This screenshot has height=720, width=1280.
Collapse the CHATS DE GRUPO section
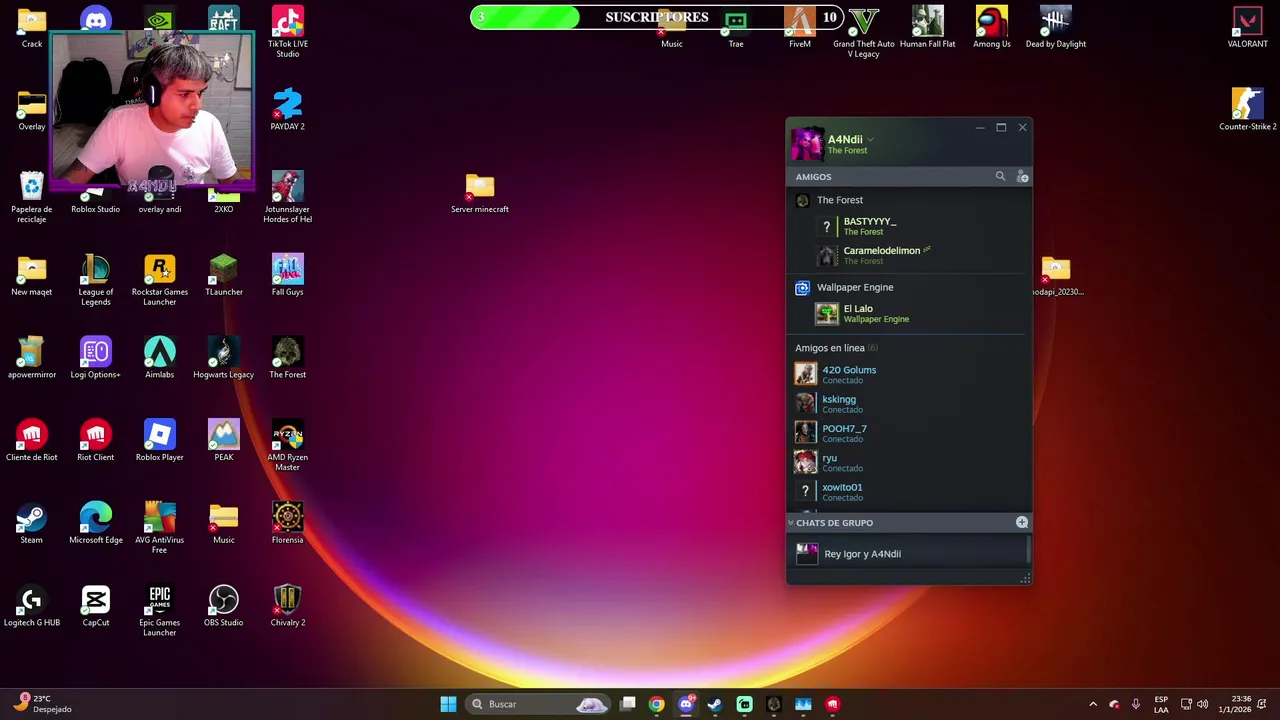[x=791, y=522]
